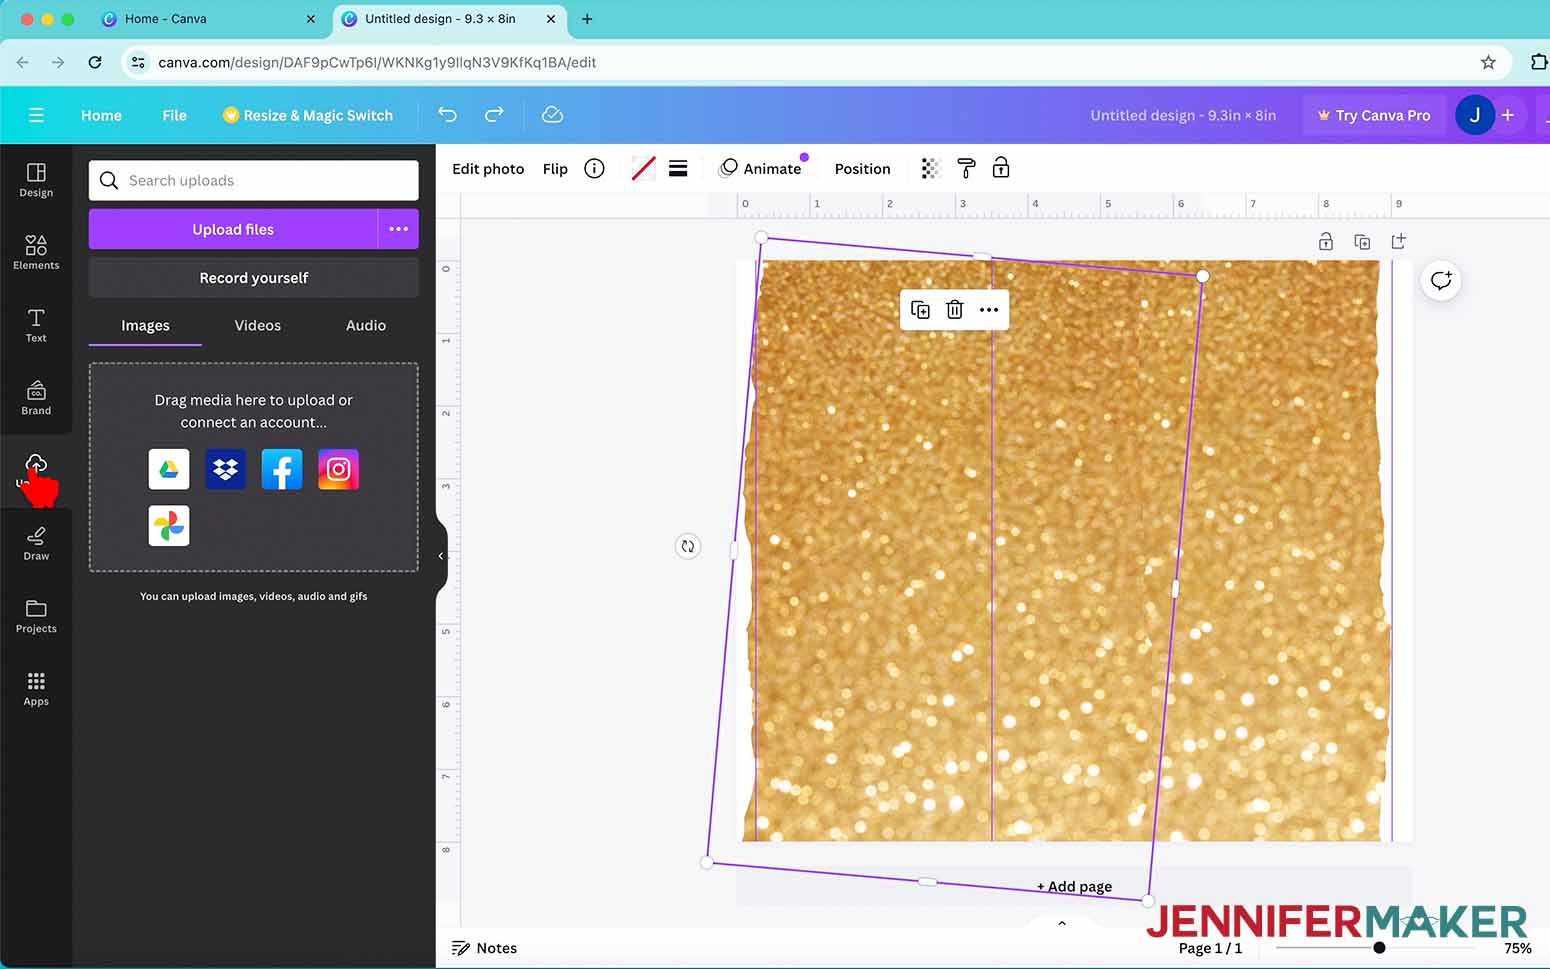The height and width of the screenshot is (969, 1550).
Task: Open border color swatch
Action: [x=644, y=168]
